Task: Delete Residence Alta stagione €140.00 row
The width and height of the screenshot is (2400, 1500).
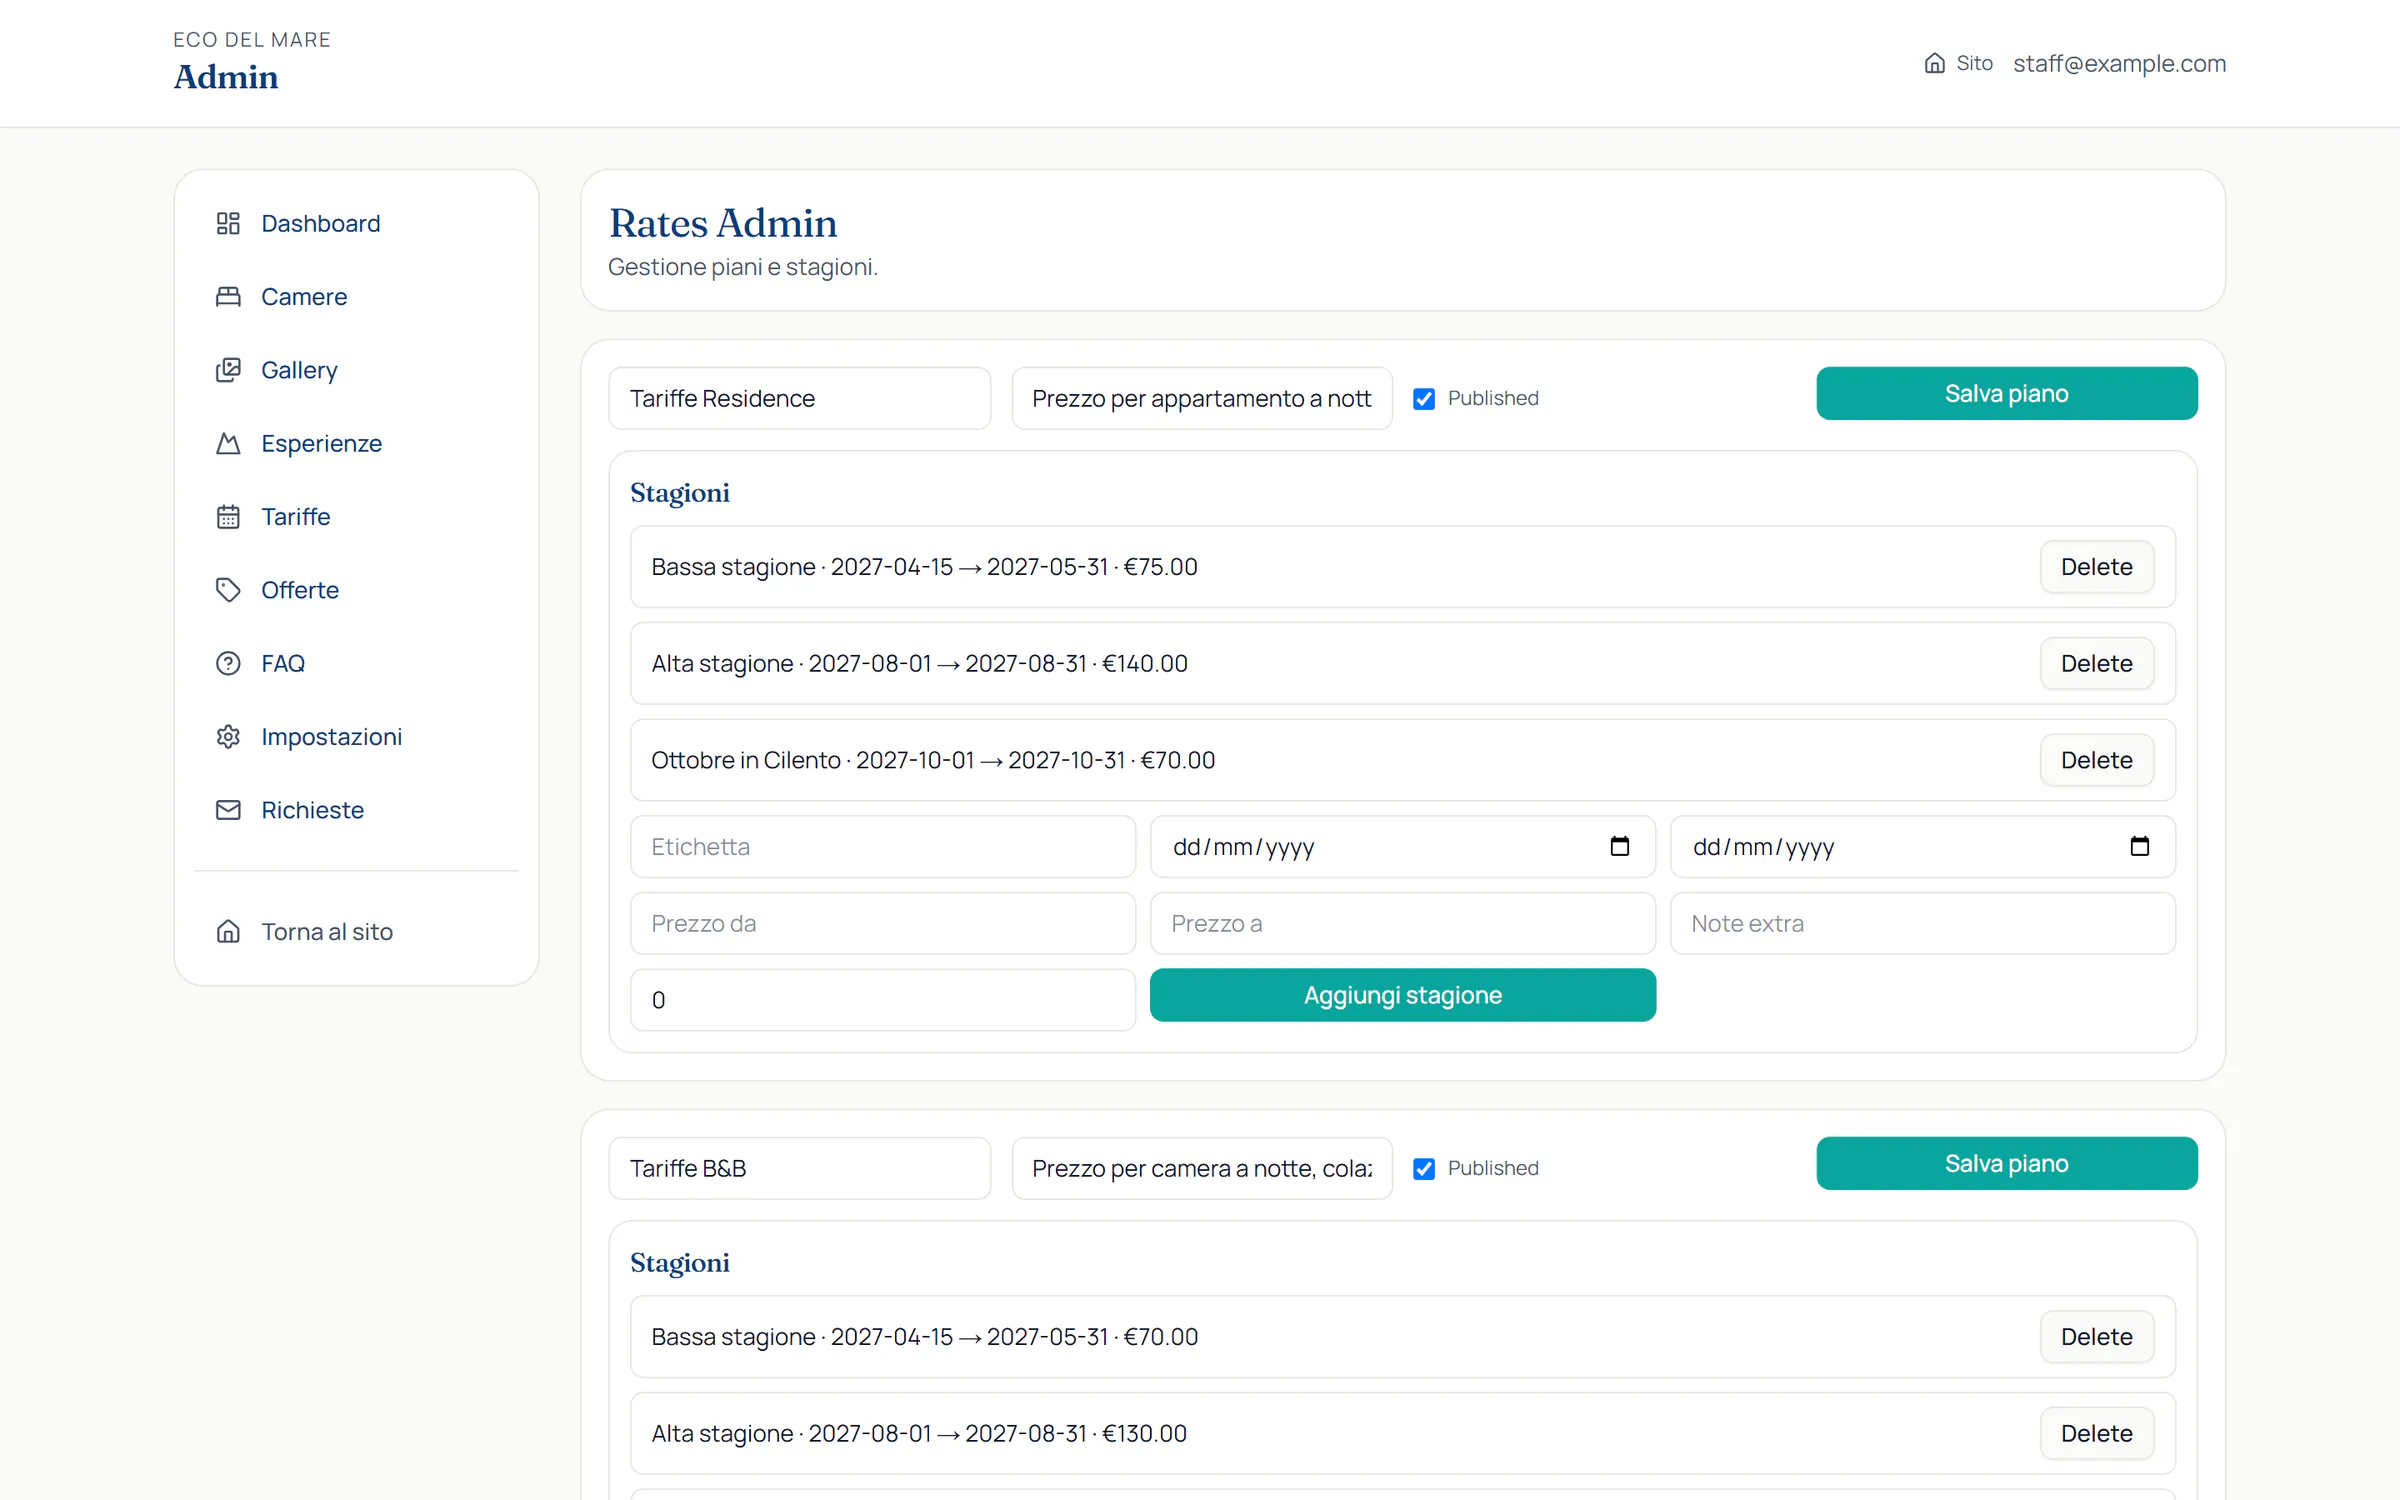Action: coord(2096,663)
